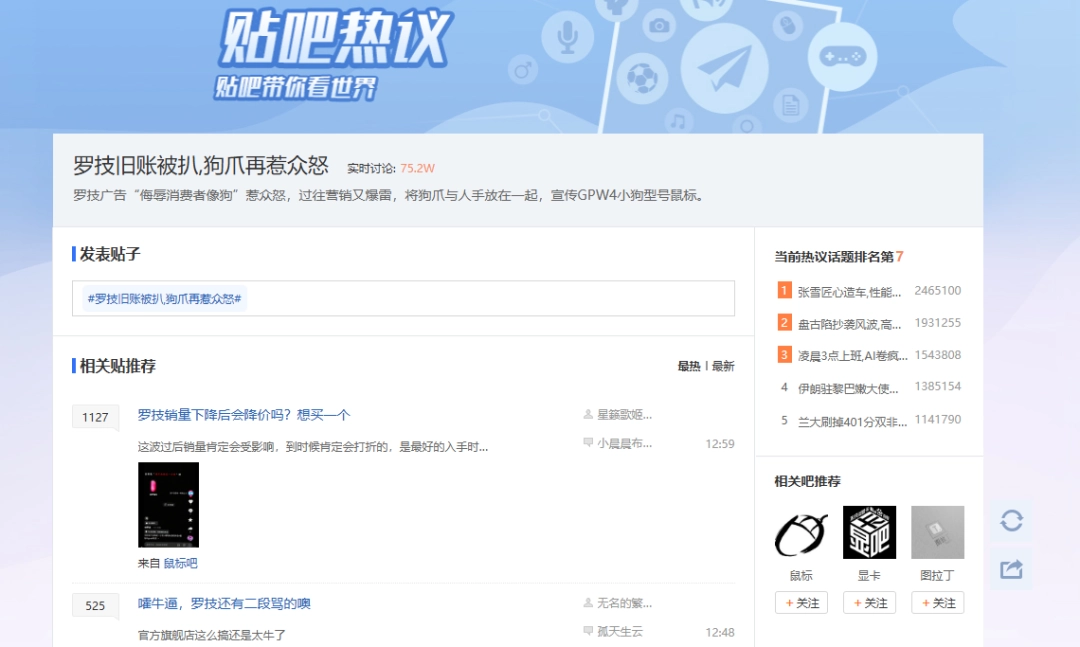Click heat value 1141790

point(937,420)
